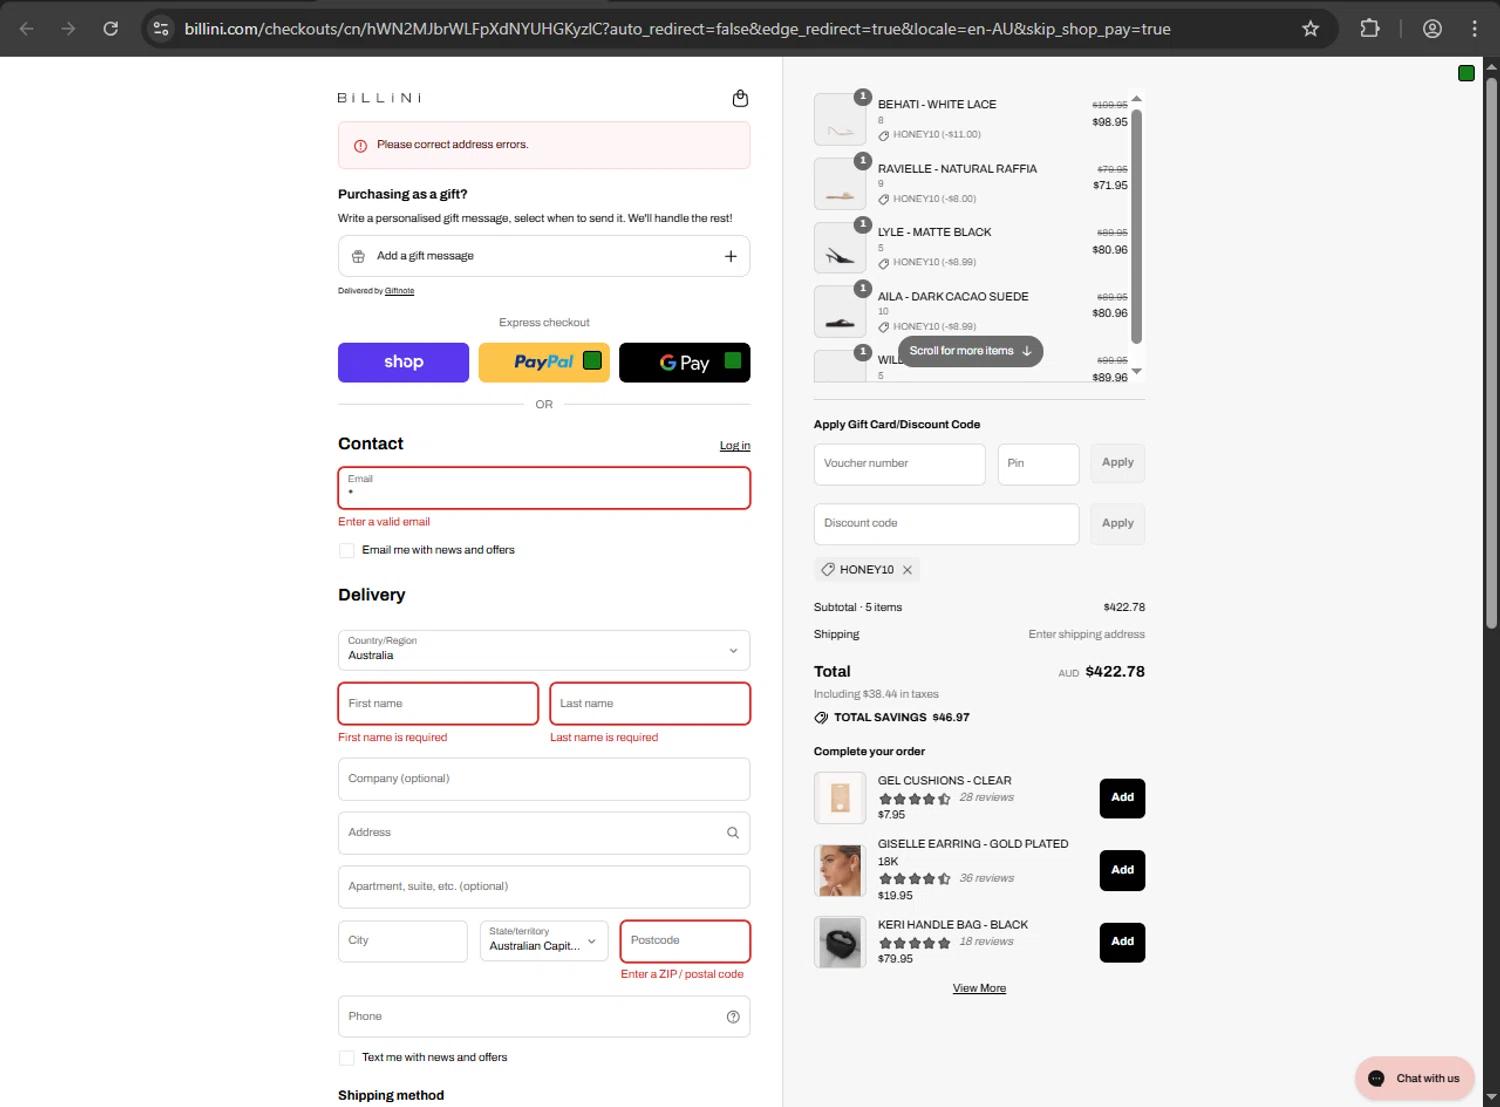The width and height of the screenshot is (1500, 1107).
Task: Tick Email me with news and offers
Action: coord(346,551)
